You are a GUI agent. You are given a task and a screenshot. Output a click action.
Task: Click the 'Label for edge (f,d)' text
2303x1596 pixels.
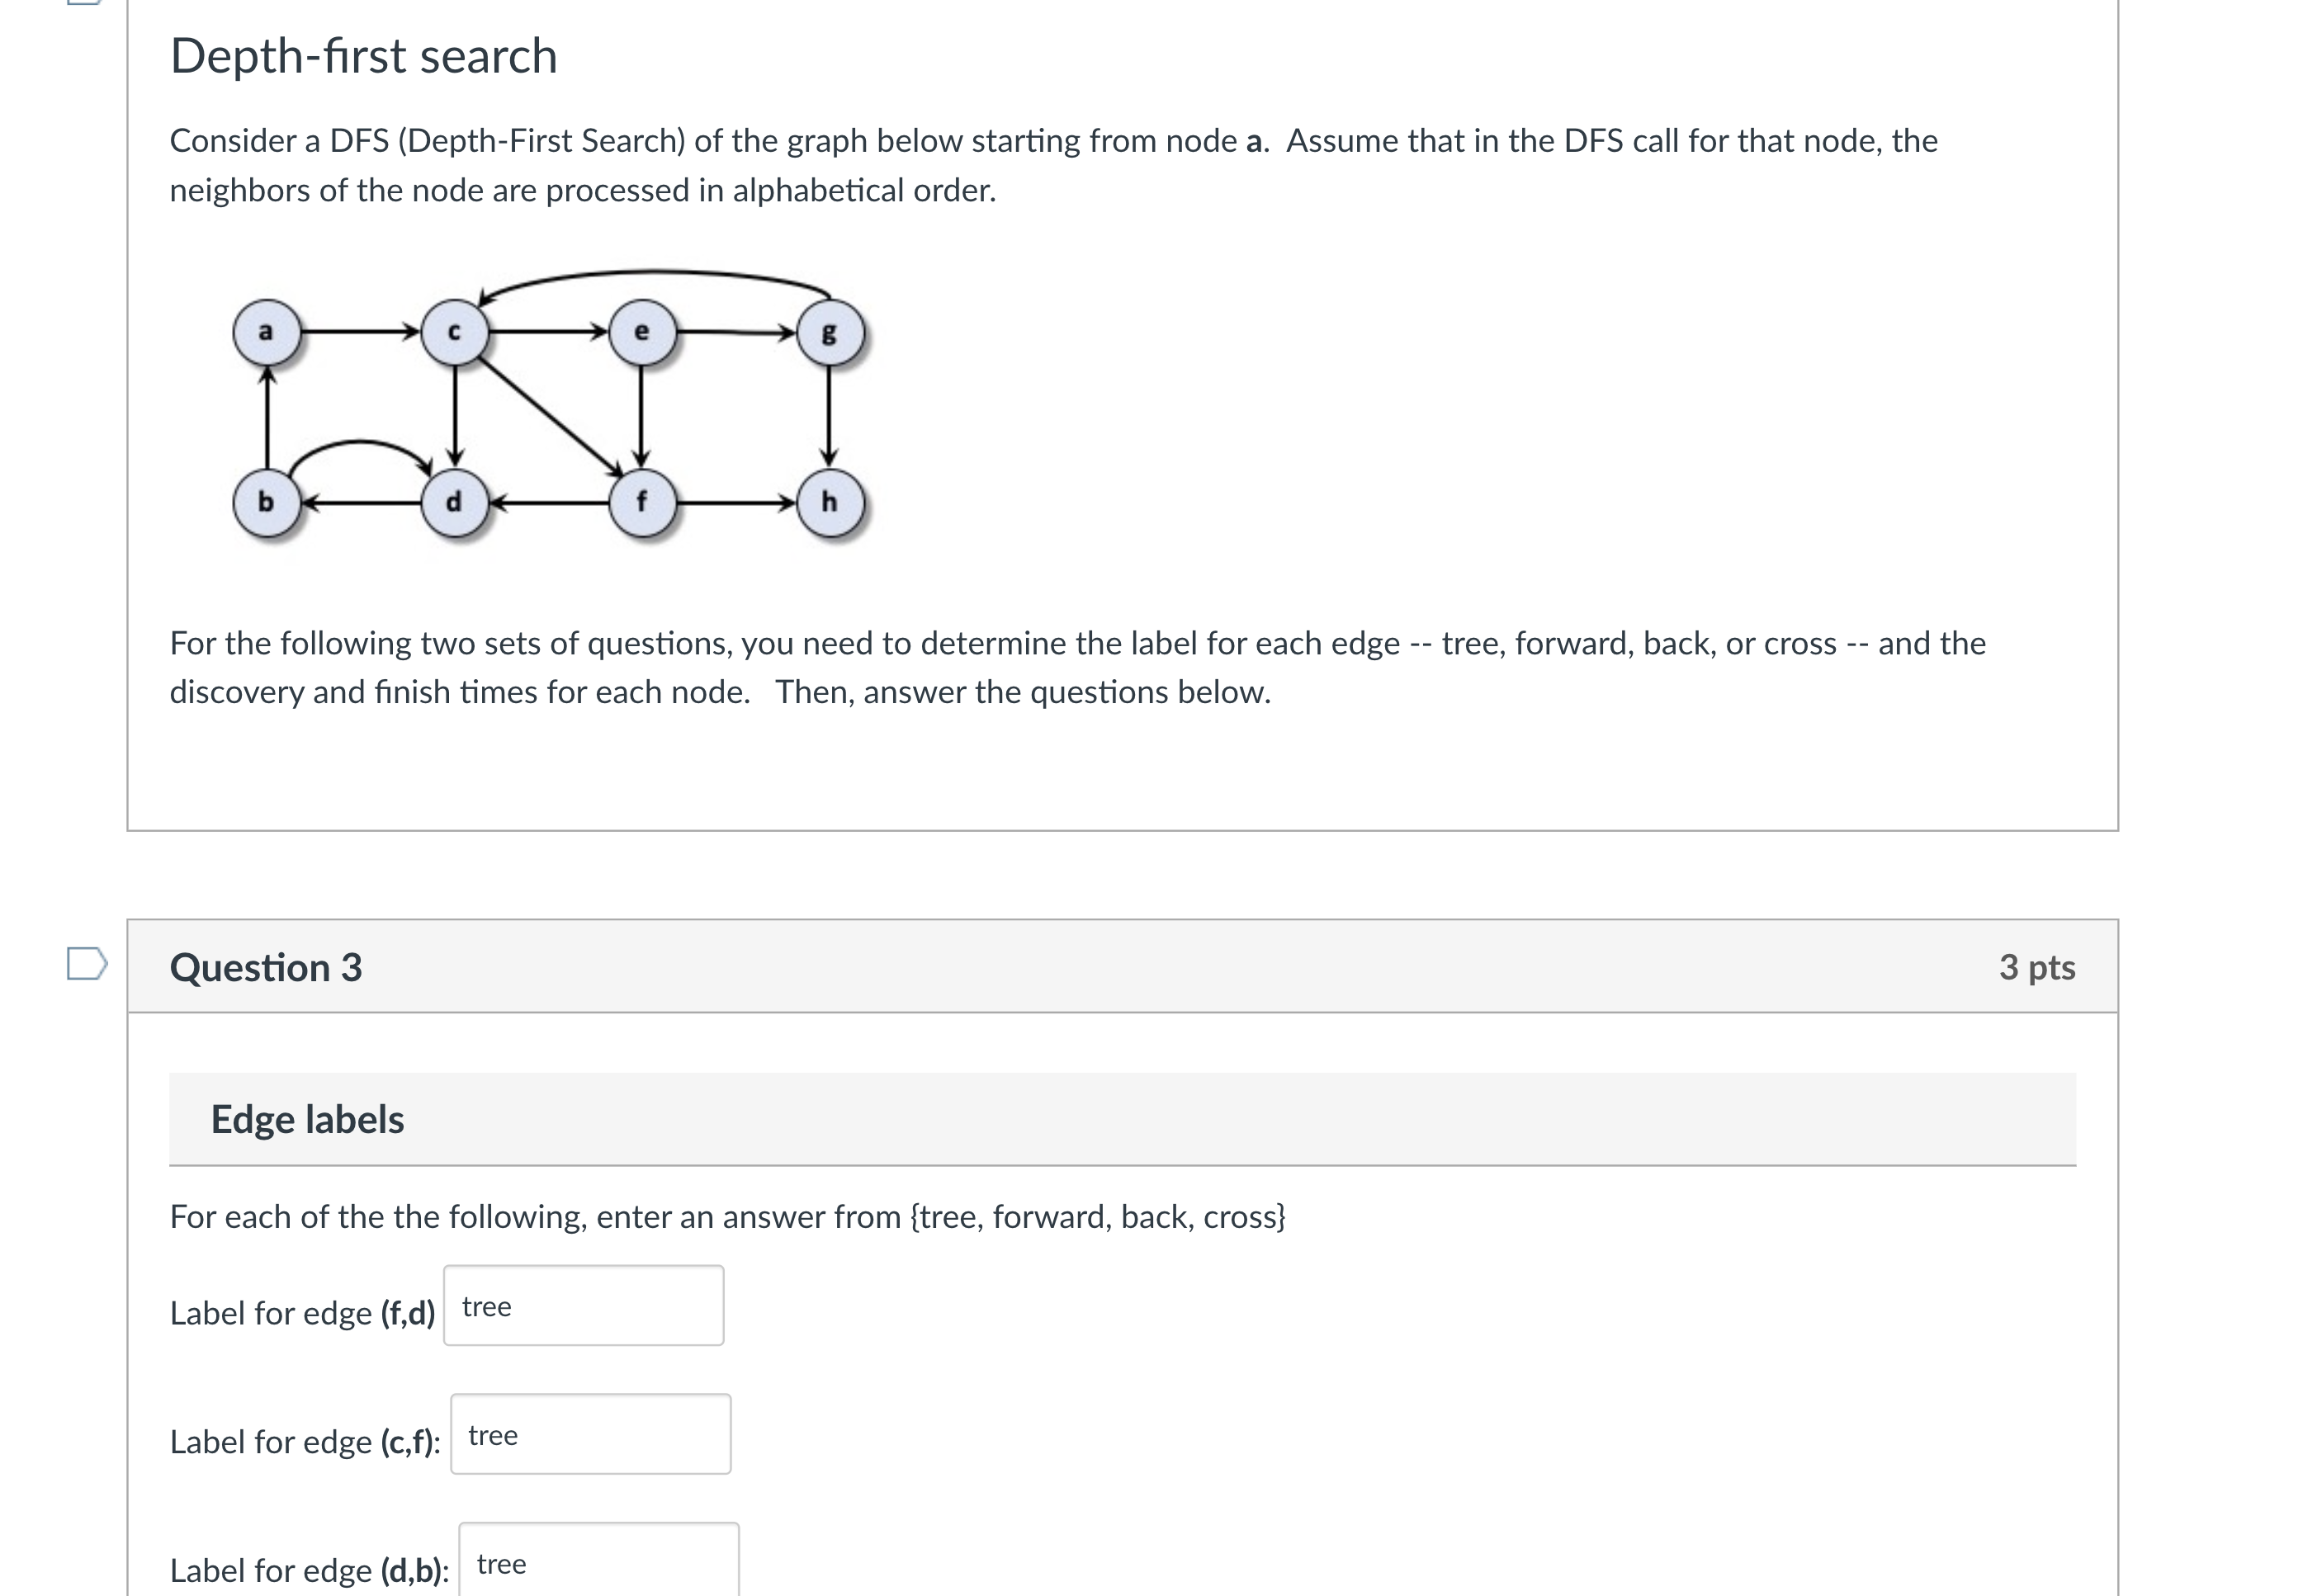coord(303,1313)
